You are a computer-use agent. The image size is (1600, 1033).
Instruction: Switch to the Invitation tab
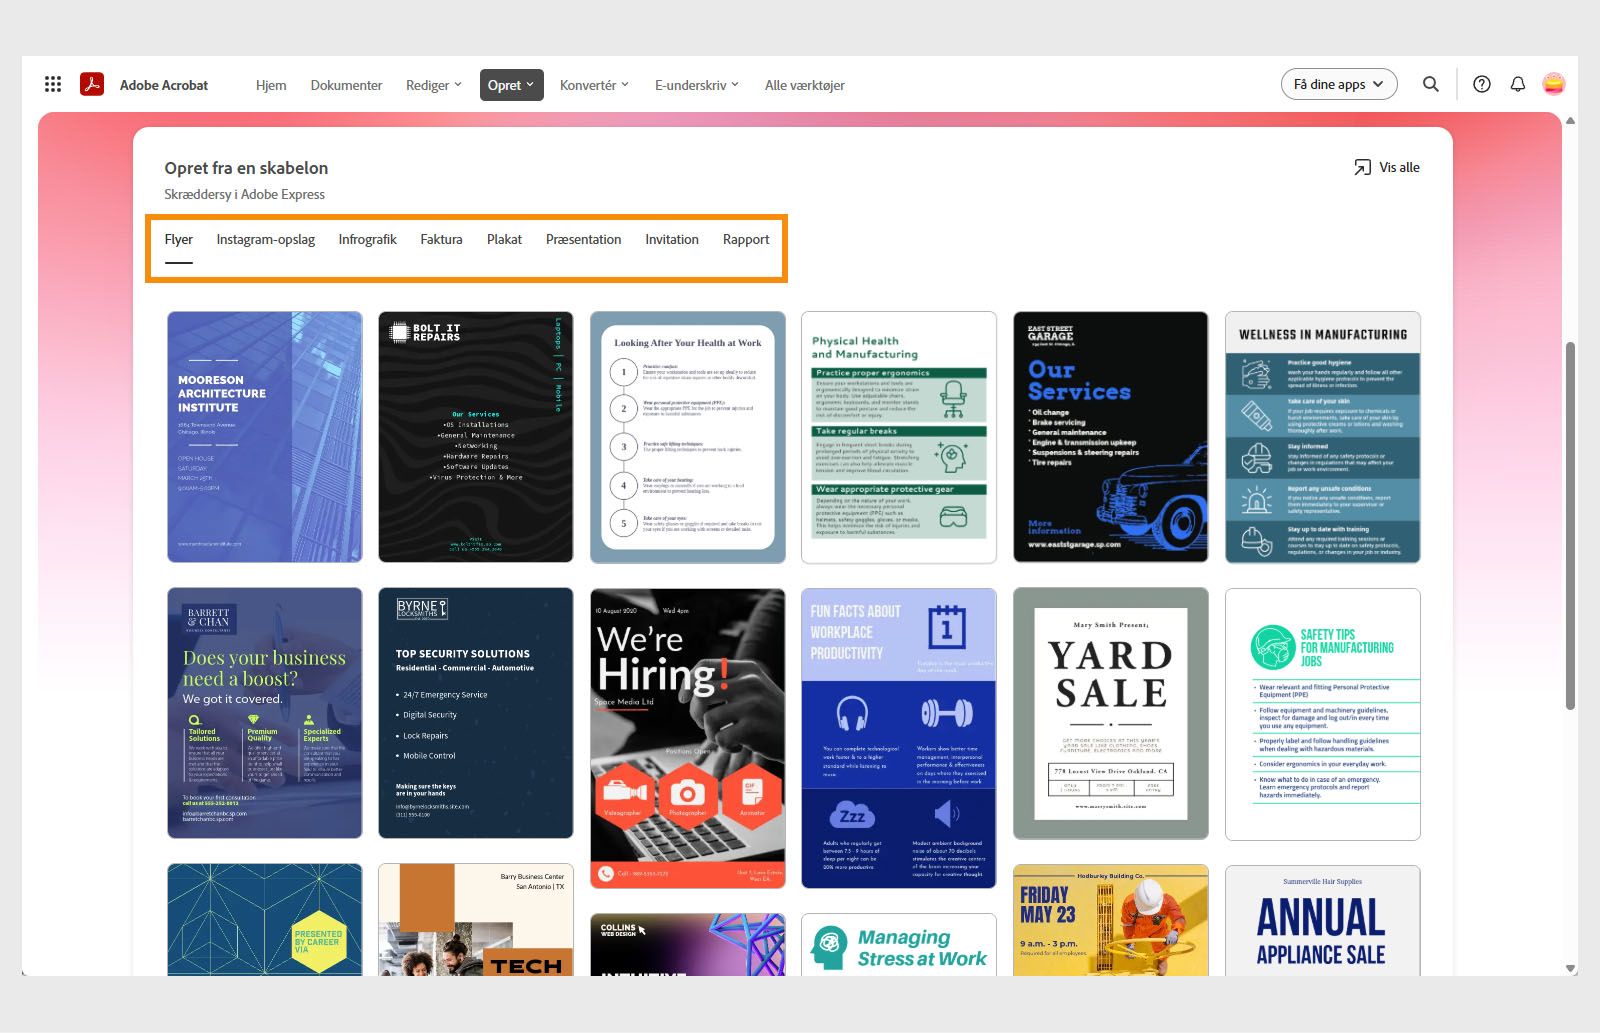672,240
